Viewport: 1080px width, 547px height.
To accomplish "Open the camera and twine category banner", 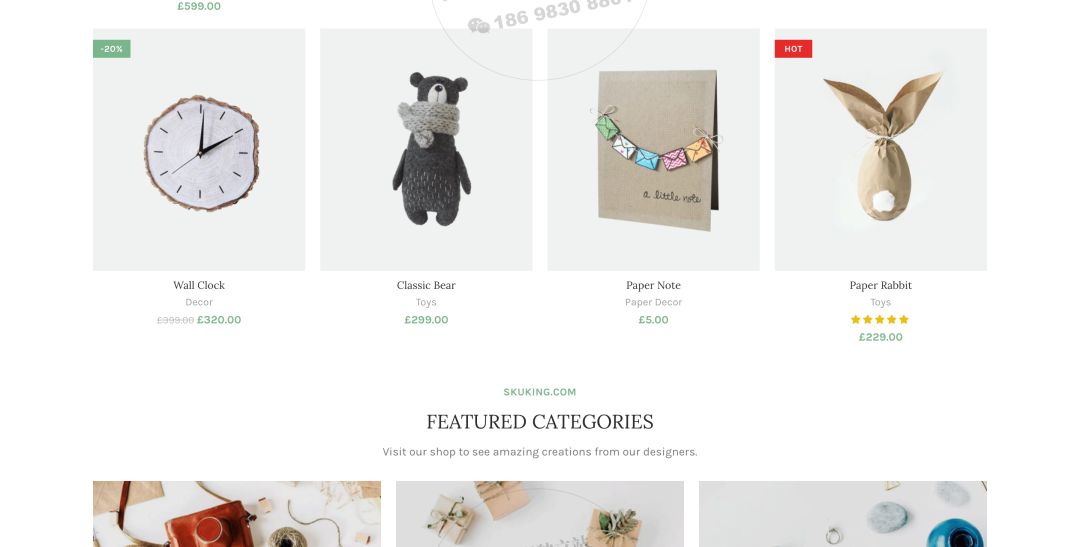I will (237, 514).
